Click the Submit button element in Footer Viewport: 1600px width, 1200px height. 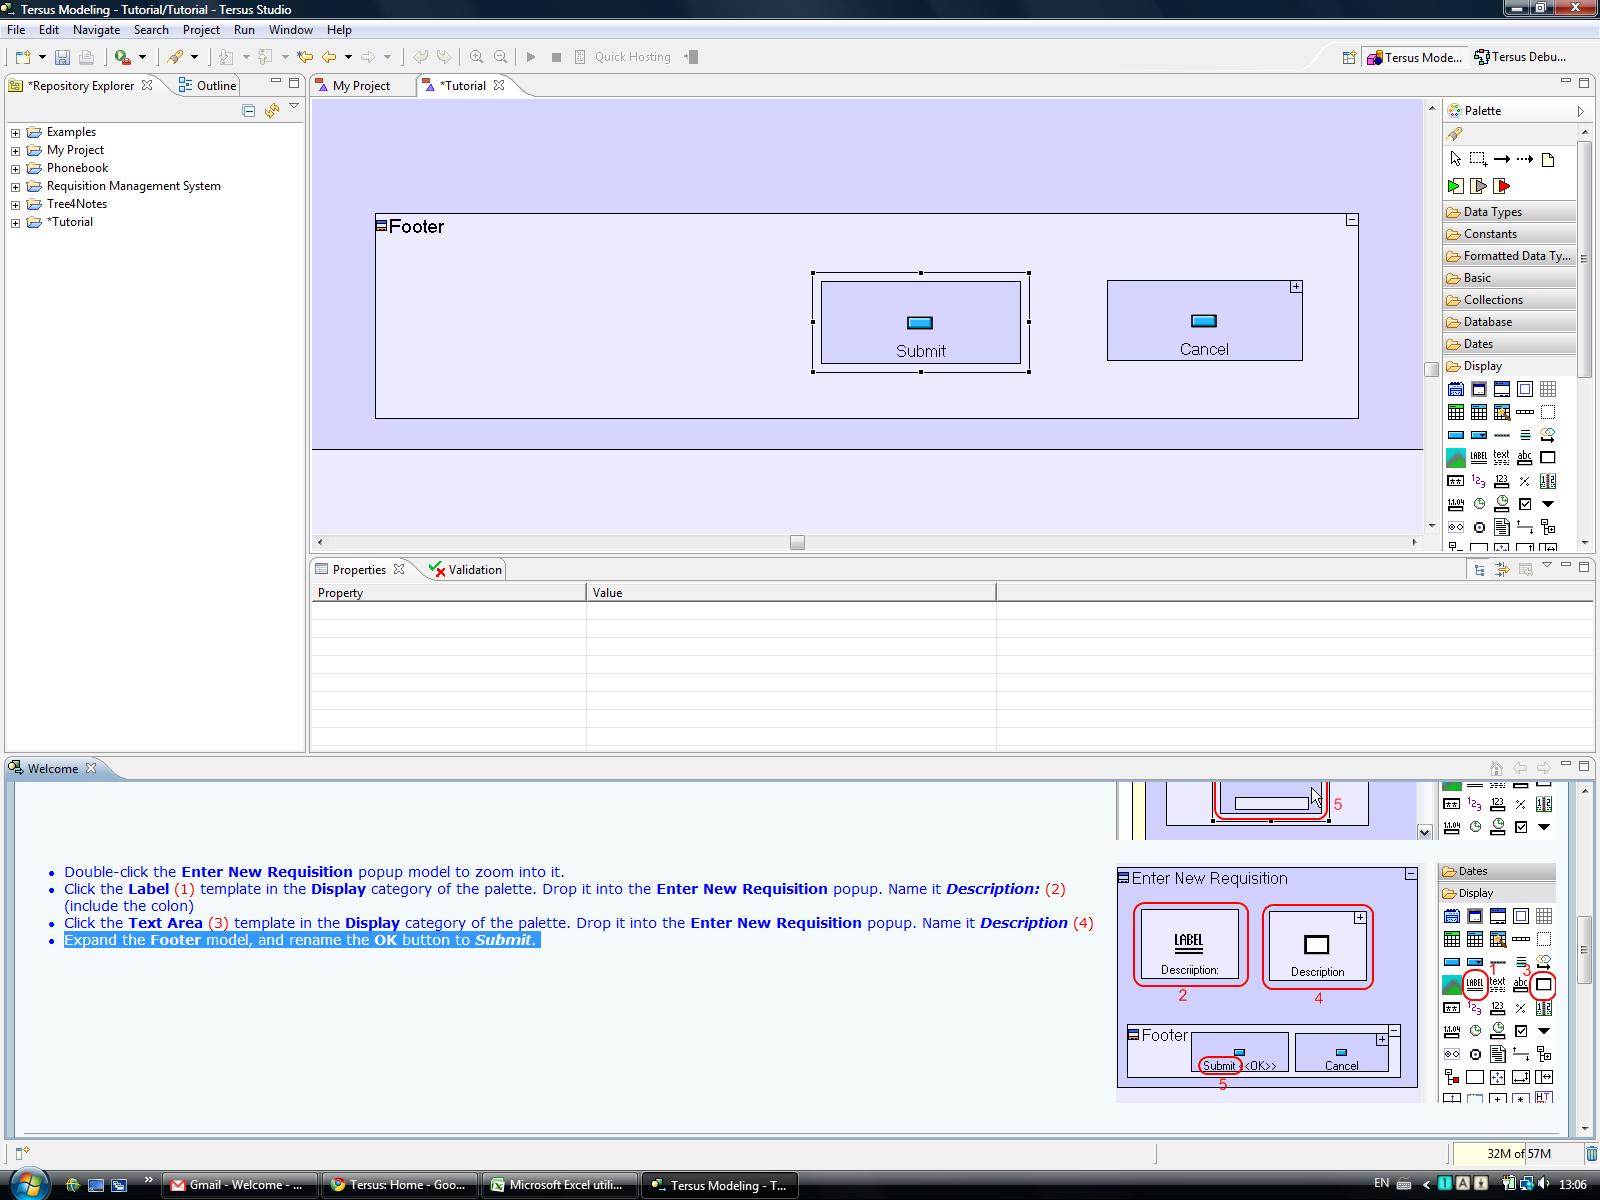tap(920, 322)
